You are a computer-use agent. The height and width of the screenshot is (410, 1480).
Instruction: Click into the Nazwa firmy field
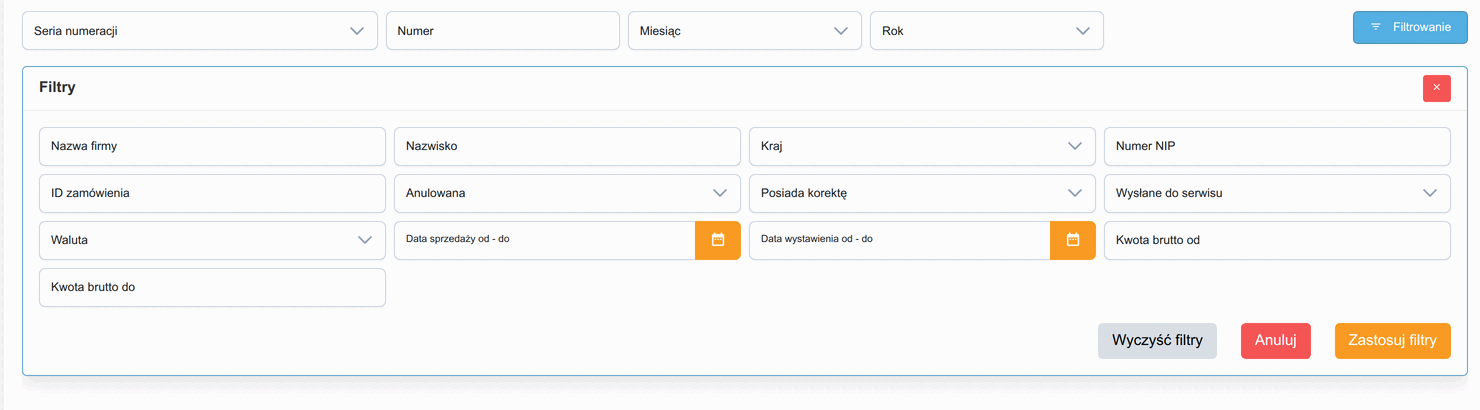pos(212,146)
